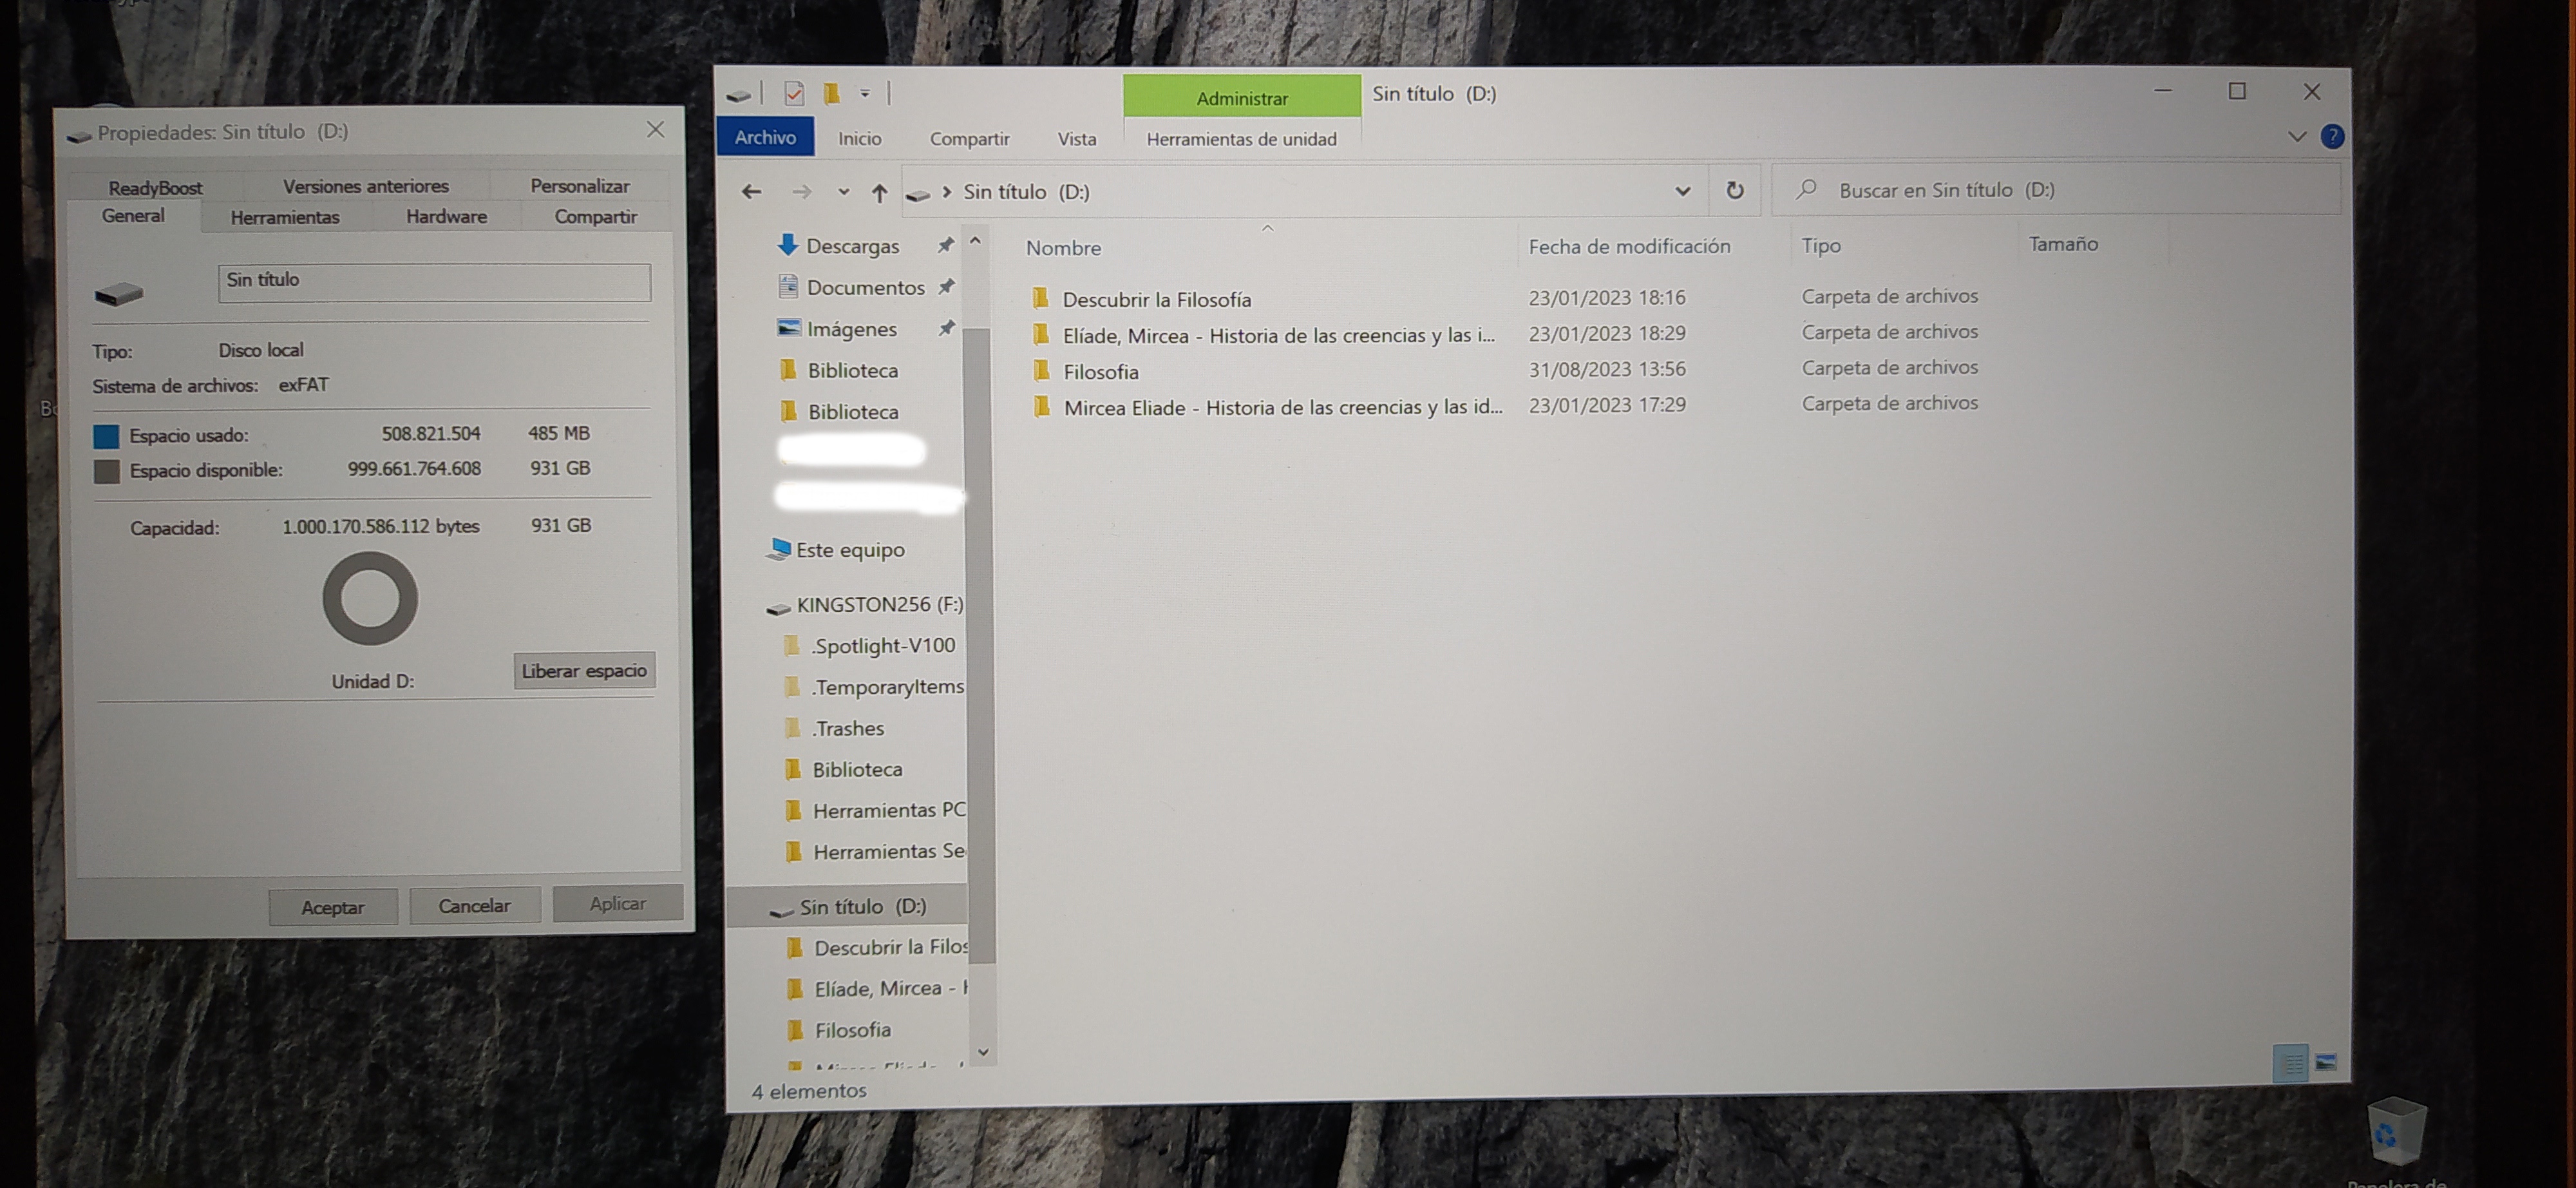The image size is (2576, 1188).
Task: Click the New folder quick access icon
Action: pos(831,94)
